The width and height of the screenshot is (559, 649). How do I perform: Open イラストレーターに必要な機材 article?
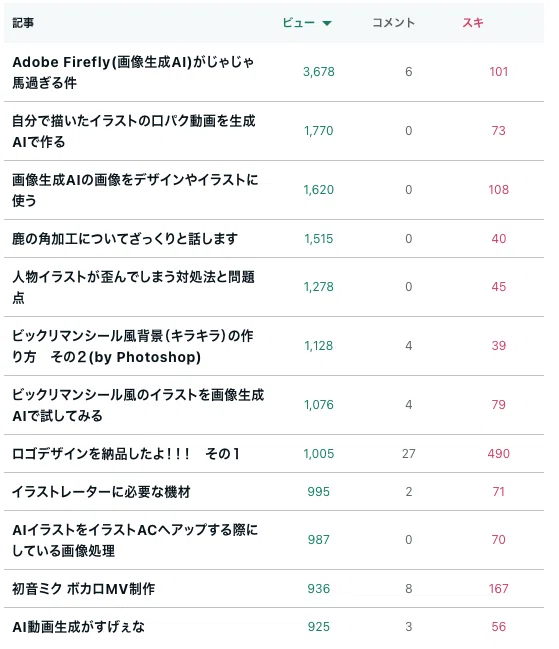tap(101, 492)
